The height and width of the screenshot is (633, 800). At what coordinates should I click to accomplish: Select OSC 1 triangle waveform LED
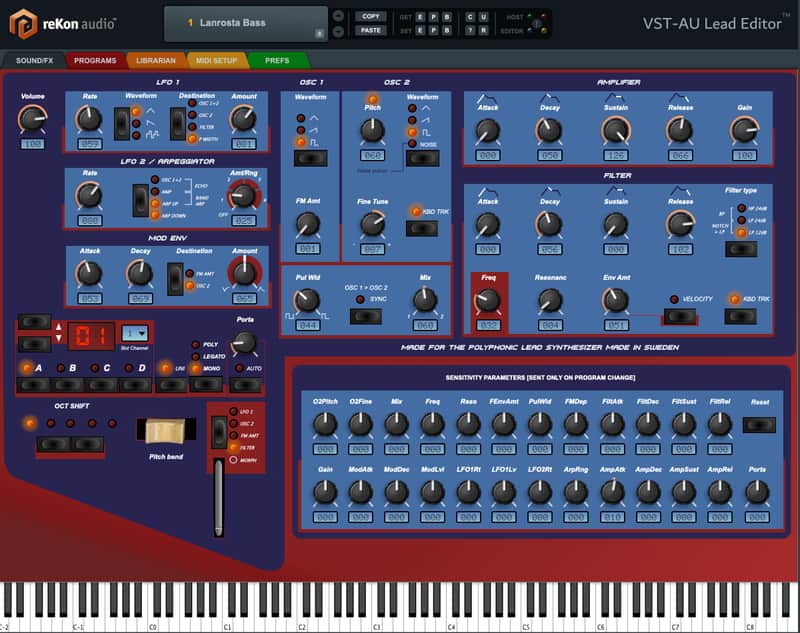(x=301, y=118)
